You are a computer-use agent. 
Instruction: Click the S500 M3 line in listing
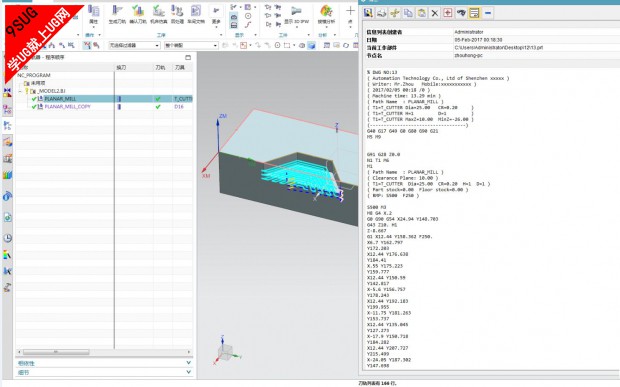(x=376, y=207)
